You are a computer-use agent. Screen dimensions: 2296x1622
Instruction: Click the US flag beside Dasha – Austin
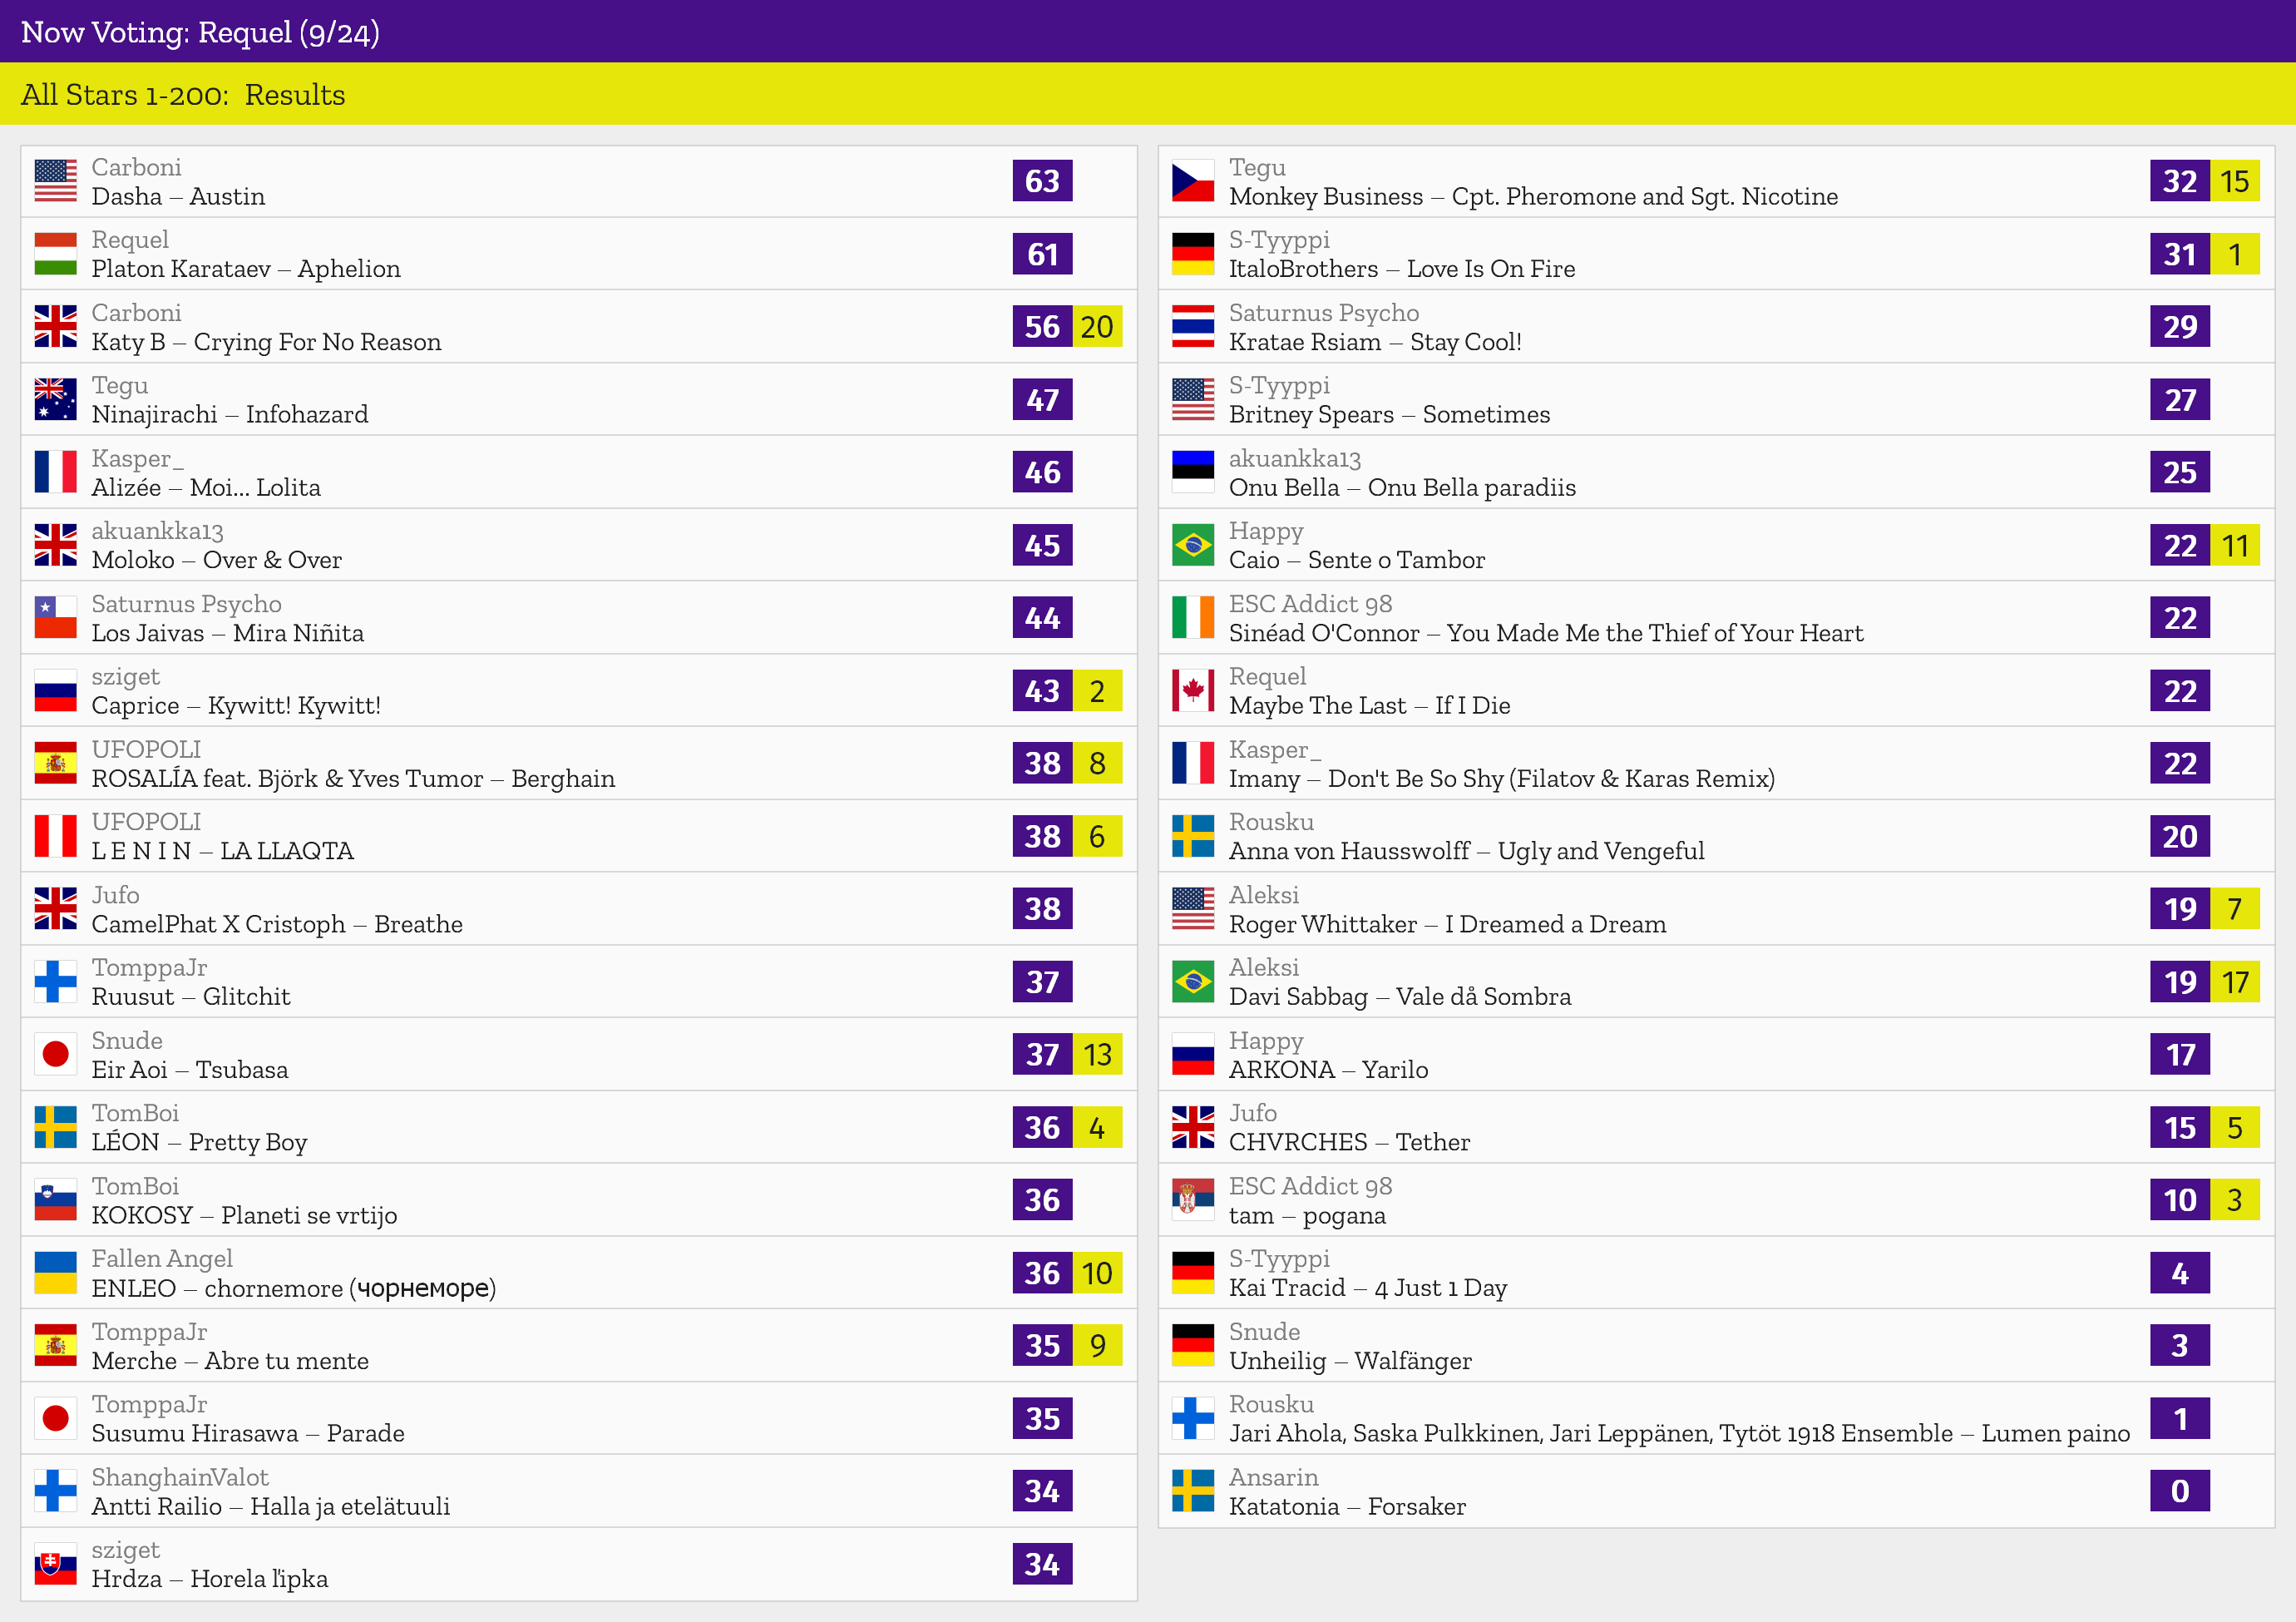point(55,181)
